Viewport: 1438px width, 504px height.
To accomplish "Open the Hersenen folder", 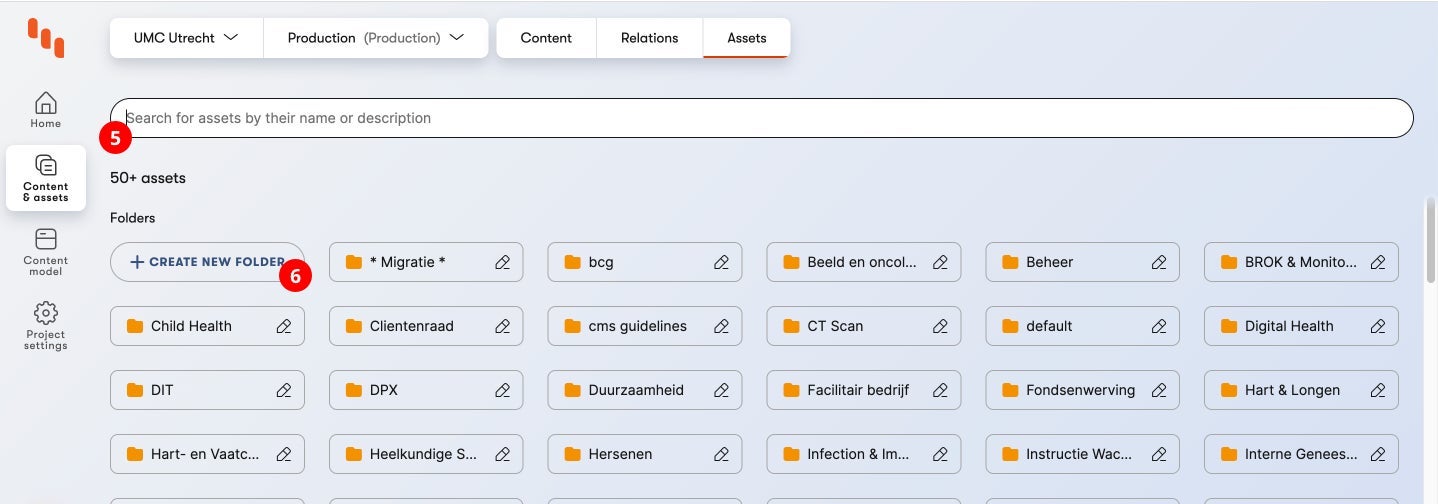I will (620, 454).
